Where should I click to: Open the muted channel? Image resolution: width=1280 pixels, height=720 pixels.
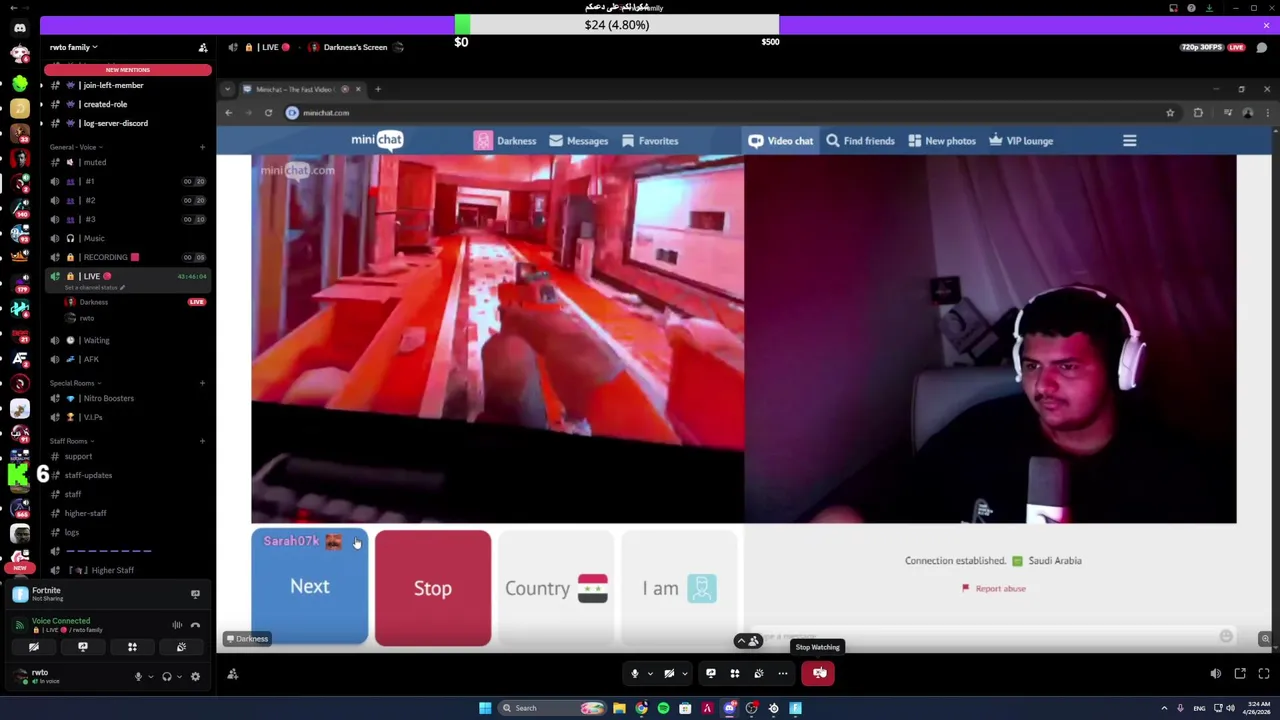point(127,162)
